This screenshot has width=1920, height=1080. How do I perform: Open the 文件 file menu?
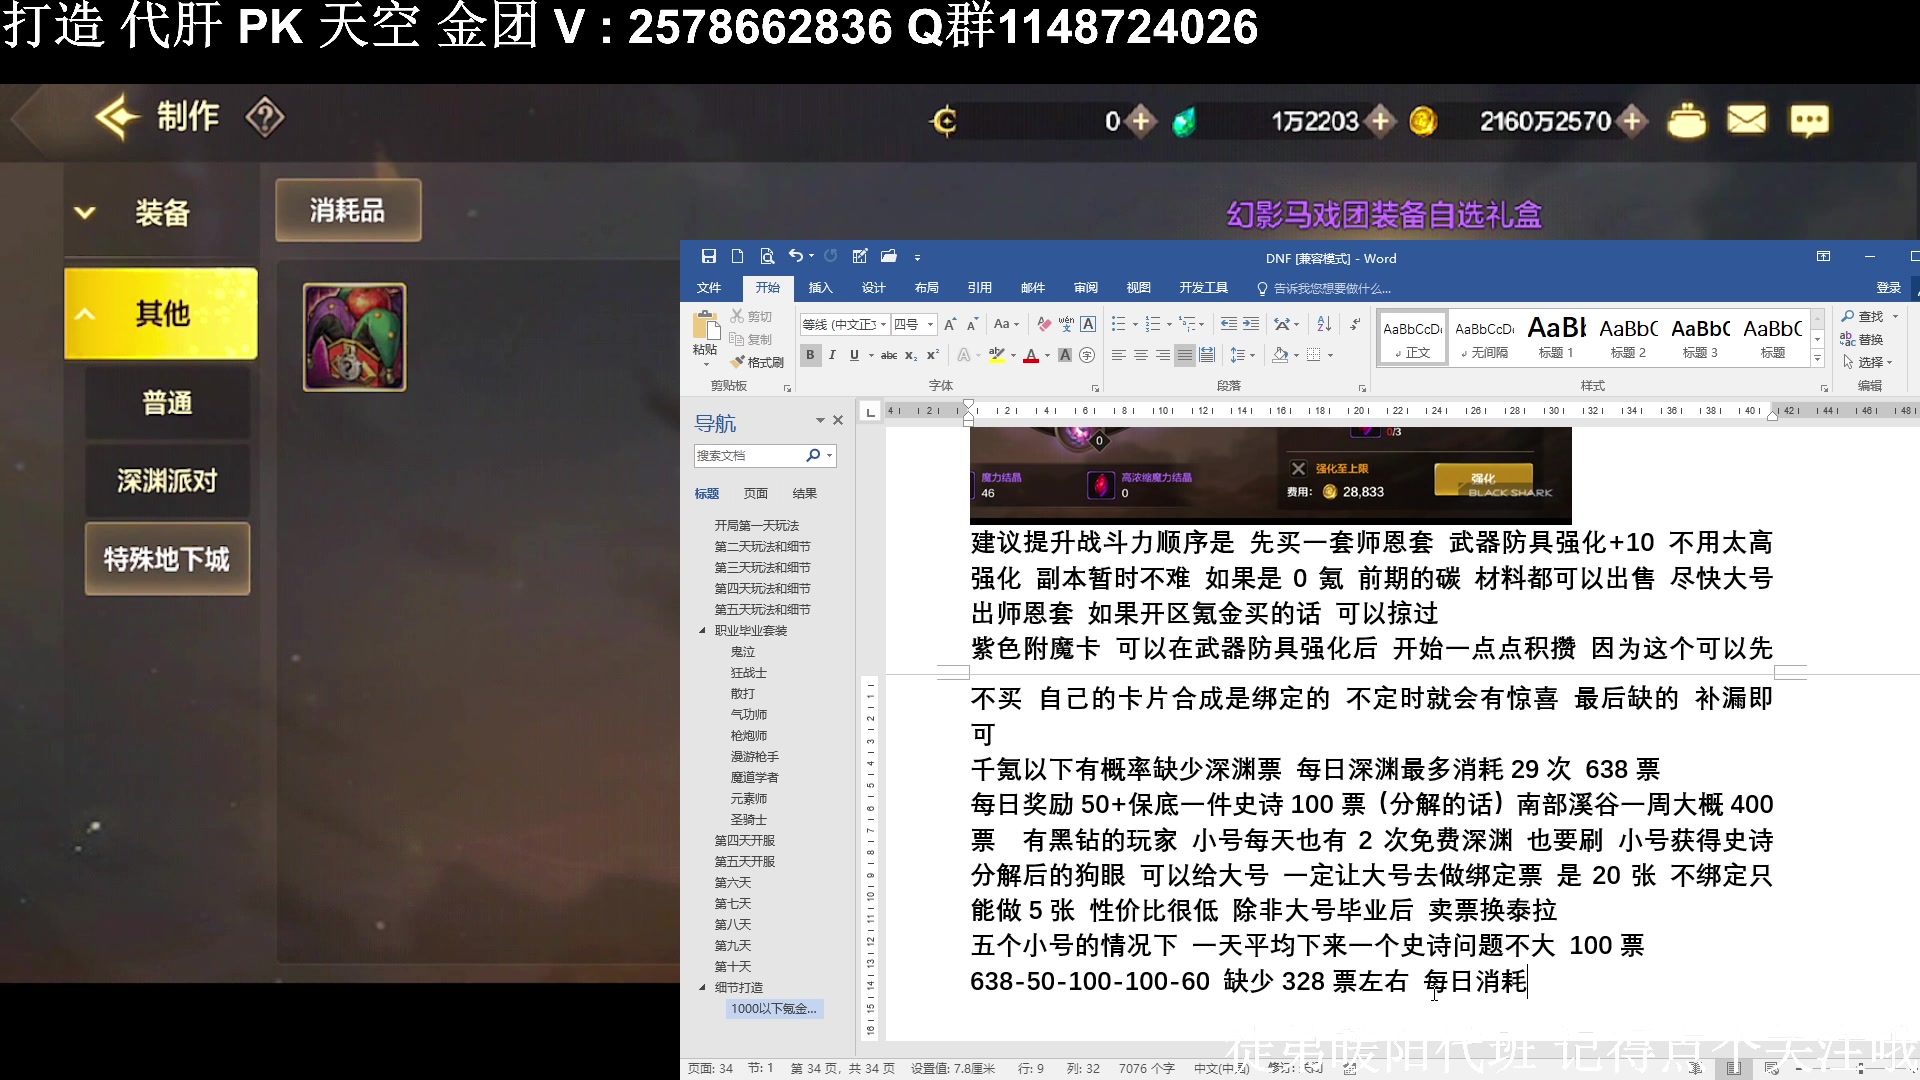coord(709,288)
